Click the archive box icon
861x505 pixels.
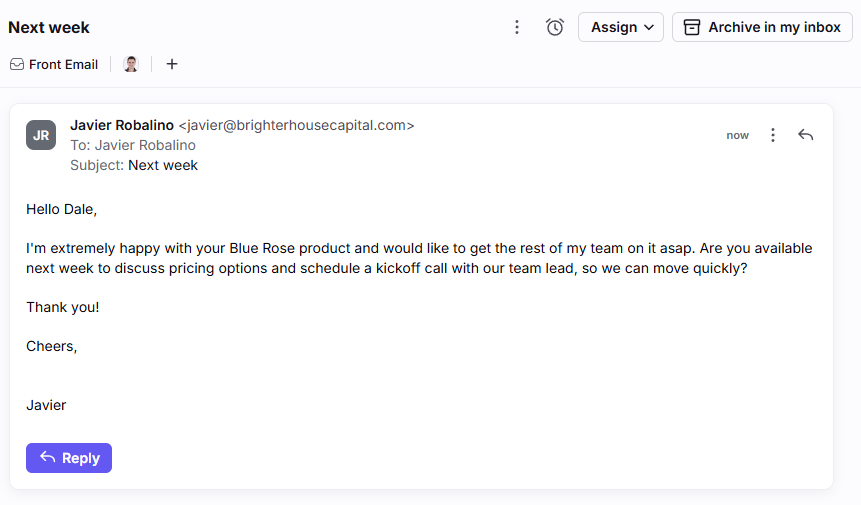pos(692,27)
